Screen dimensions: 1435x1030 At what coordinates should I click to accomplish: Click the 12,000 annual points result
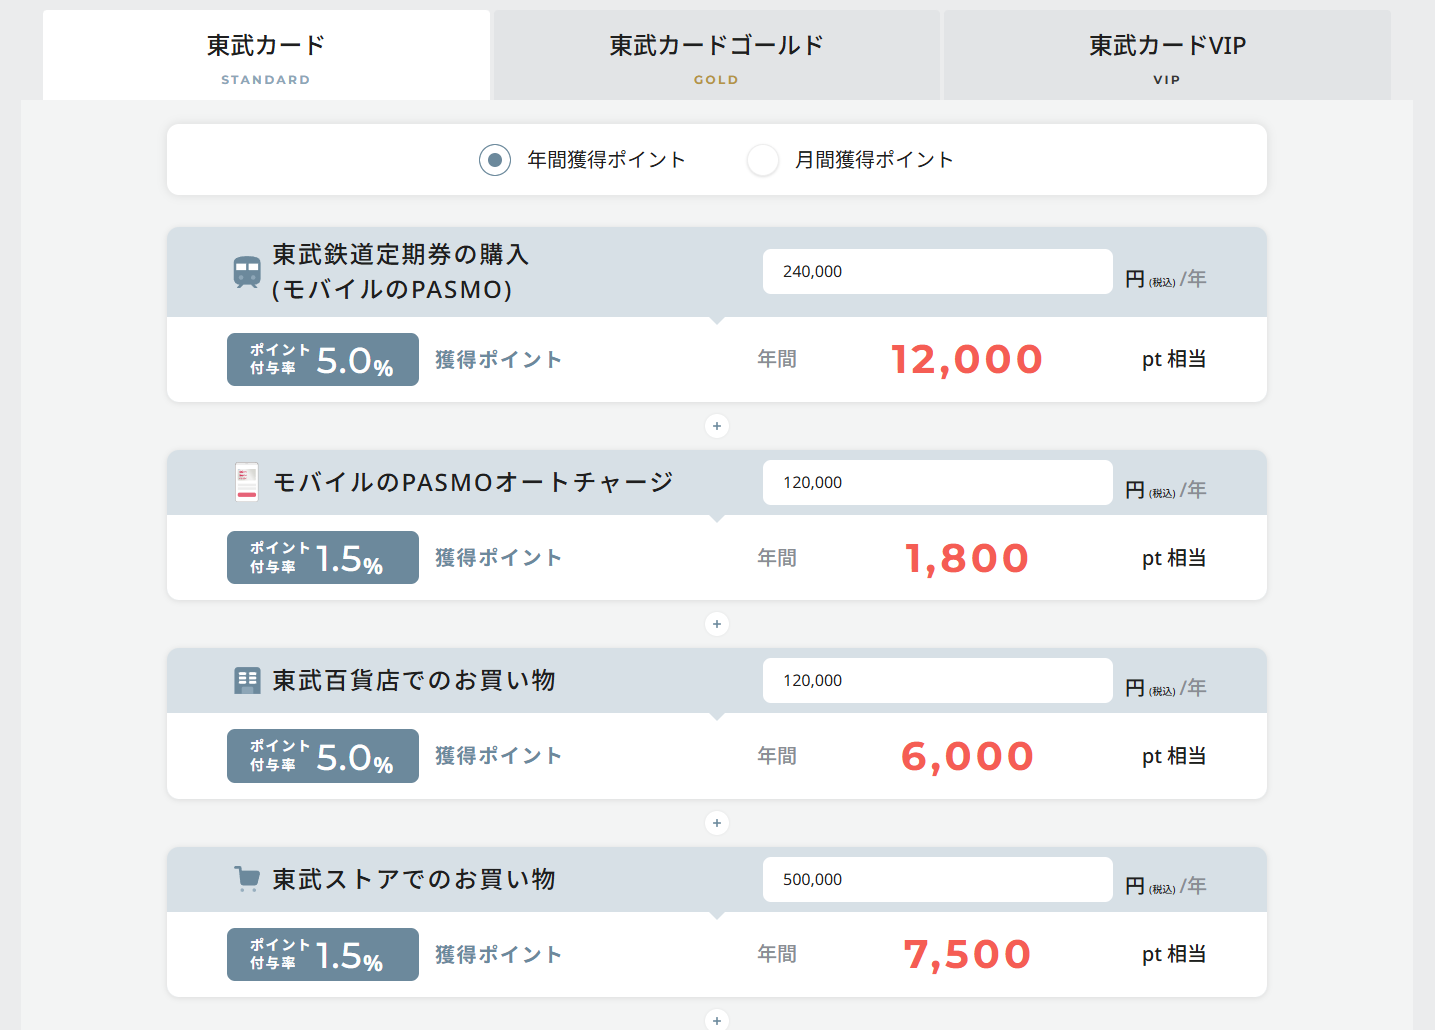click(966, 360)
